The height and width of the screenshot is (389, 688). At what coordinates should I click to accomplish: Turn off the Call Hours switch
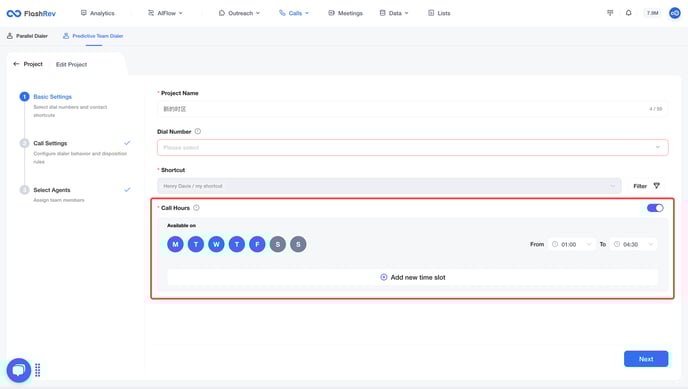point(655,208)
